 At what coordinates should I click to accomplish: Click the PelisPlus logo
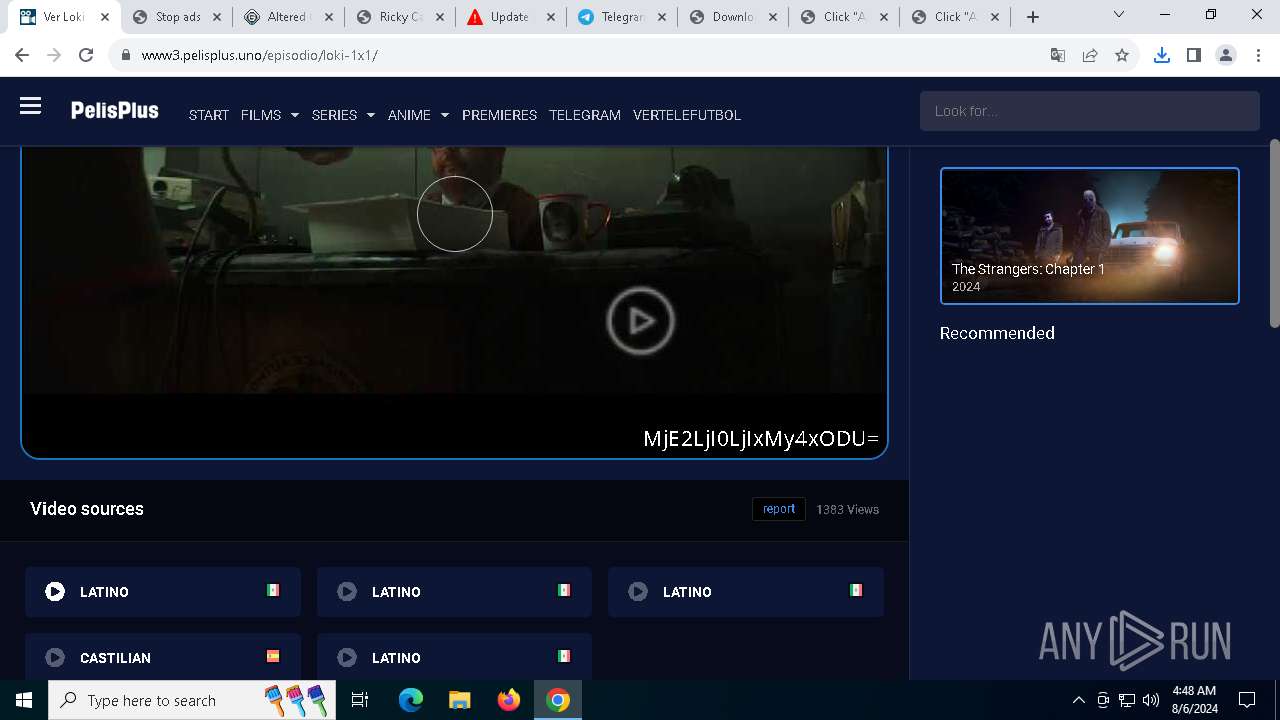[114, 111]
